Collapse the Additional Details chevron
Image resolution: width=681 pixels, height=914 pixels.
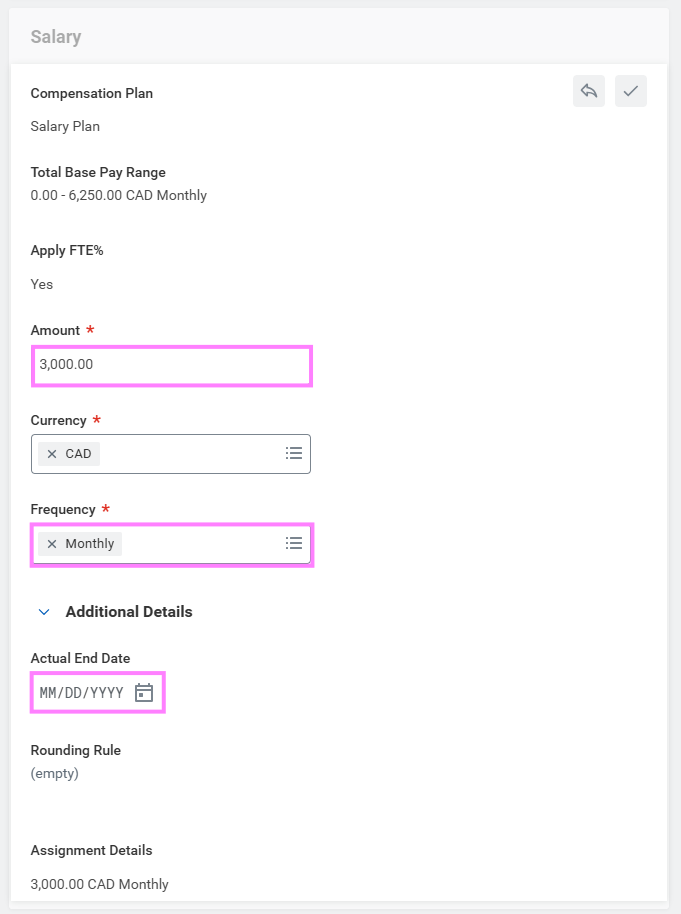(44, 611)
